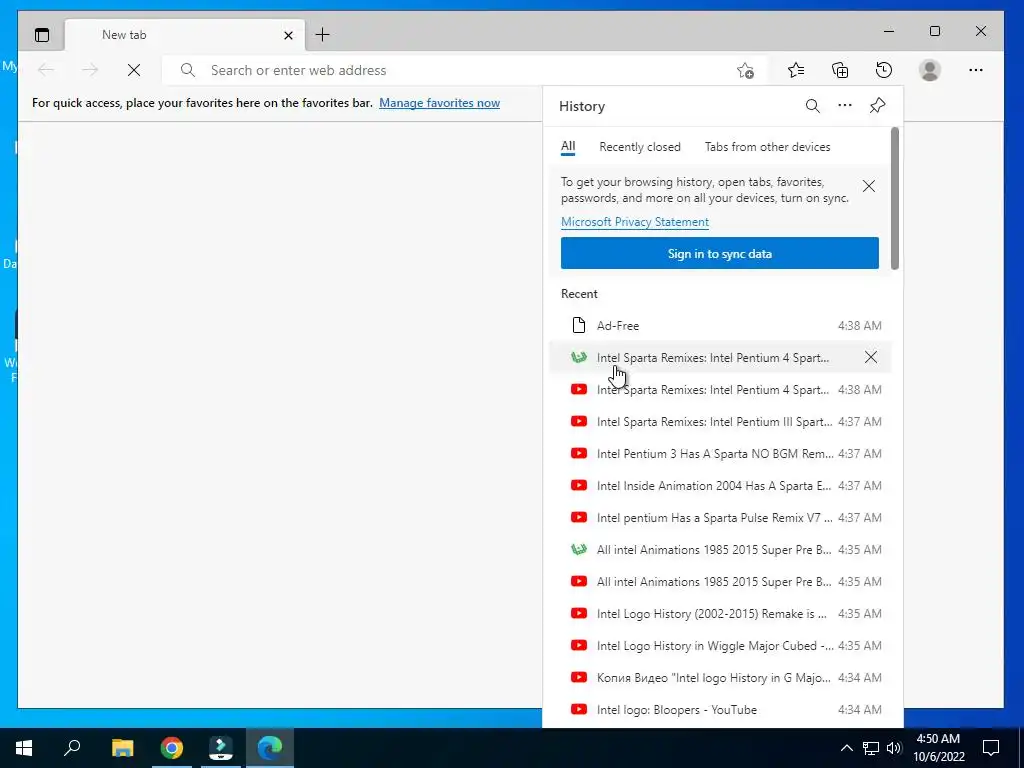Click Microsoft Edge taskbar icon
This screenshot has width=1024, height=768.
point(270,748)
